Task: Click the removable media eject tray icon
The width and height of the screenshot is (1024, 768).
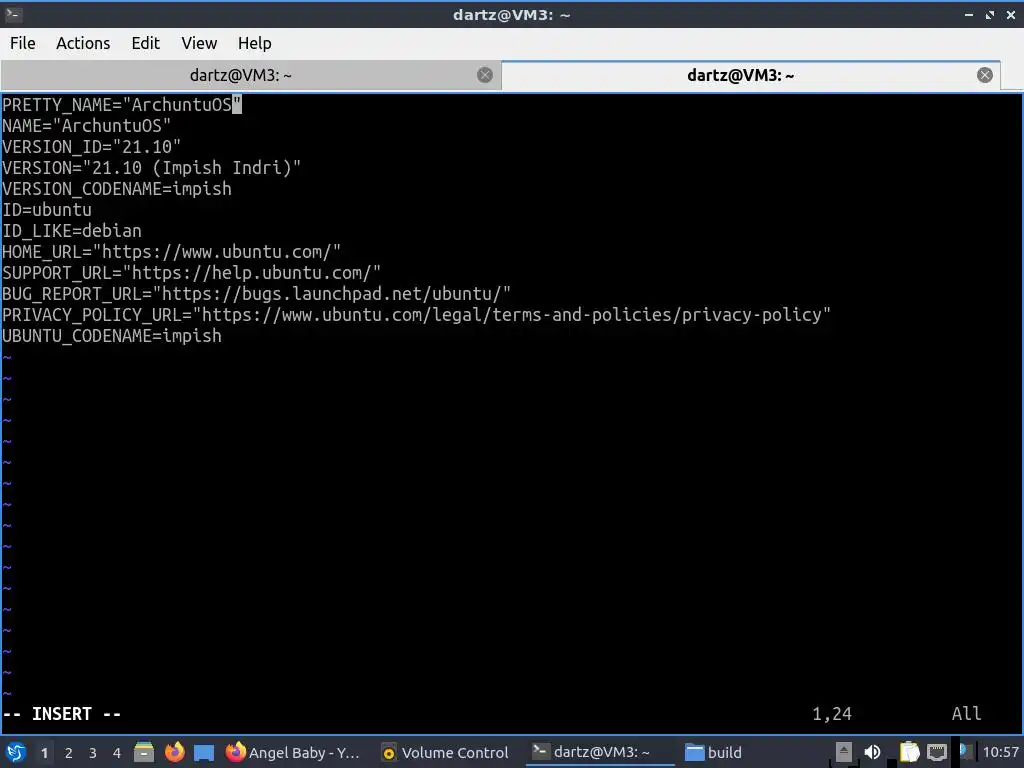Action: [x=844, y=752]
